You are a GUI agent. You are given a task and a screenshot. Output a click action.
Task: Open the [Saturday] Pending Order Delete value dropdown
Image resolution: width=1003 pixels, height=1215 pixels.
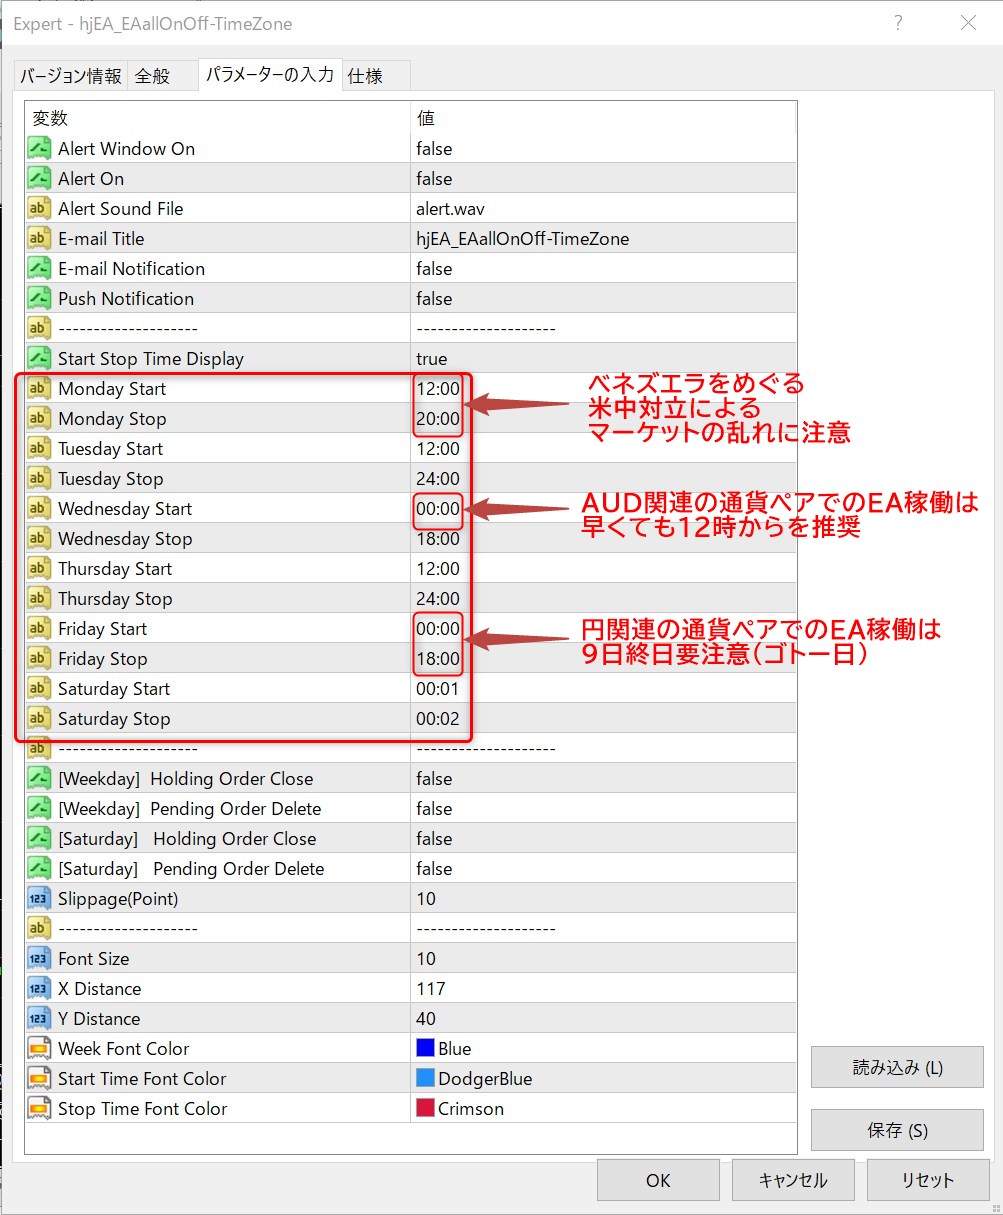434,869
